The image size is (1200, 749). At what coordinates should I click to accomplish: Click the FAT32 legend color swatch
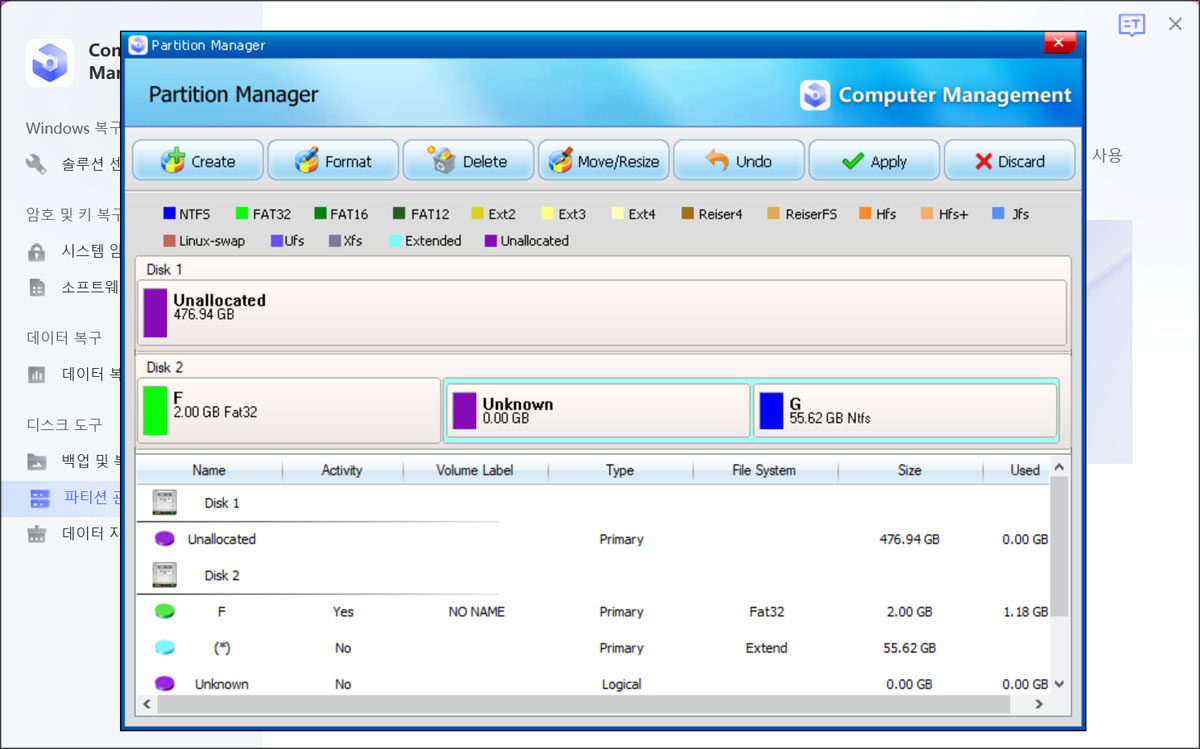242,214
